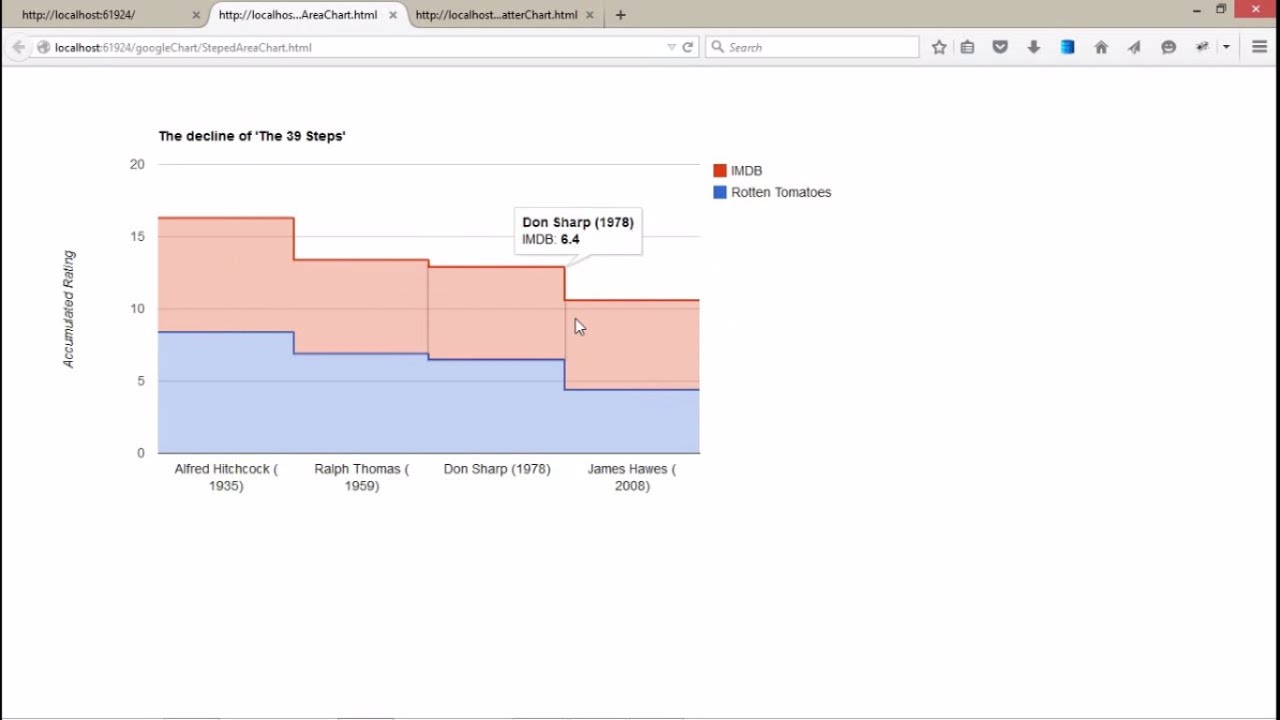Close the atterChart.html tab
The width and height of the screenshot is (1280, 720).
point(589,15)
